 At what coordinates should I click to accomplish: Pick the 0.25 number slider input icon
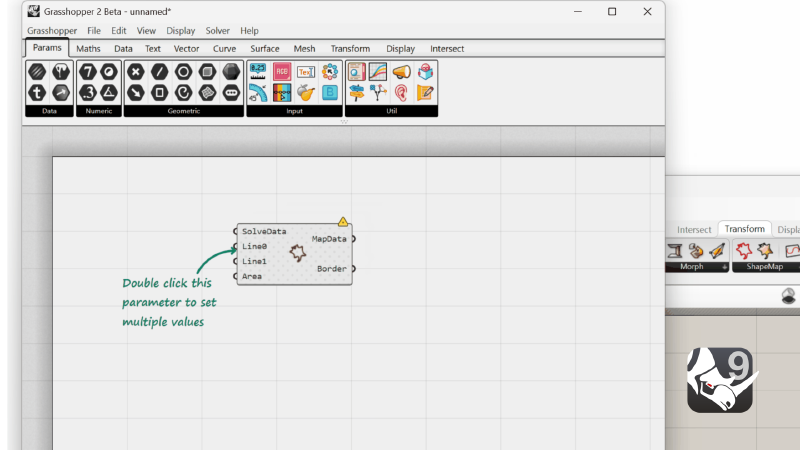coord(258,71)
